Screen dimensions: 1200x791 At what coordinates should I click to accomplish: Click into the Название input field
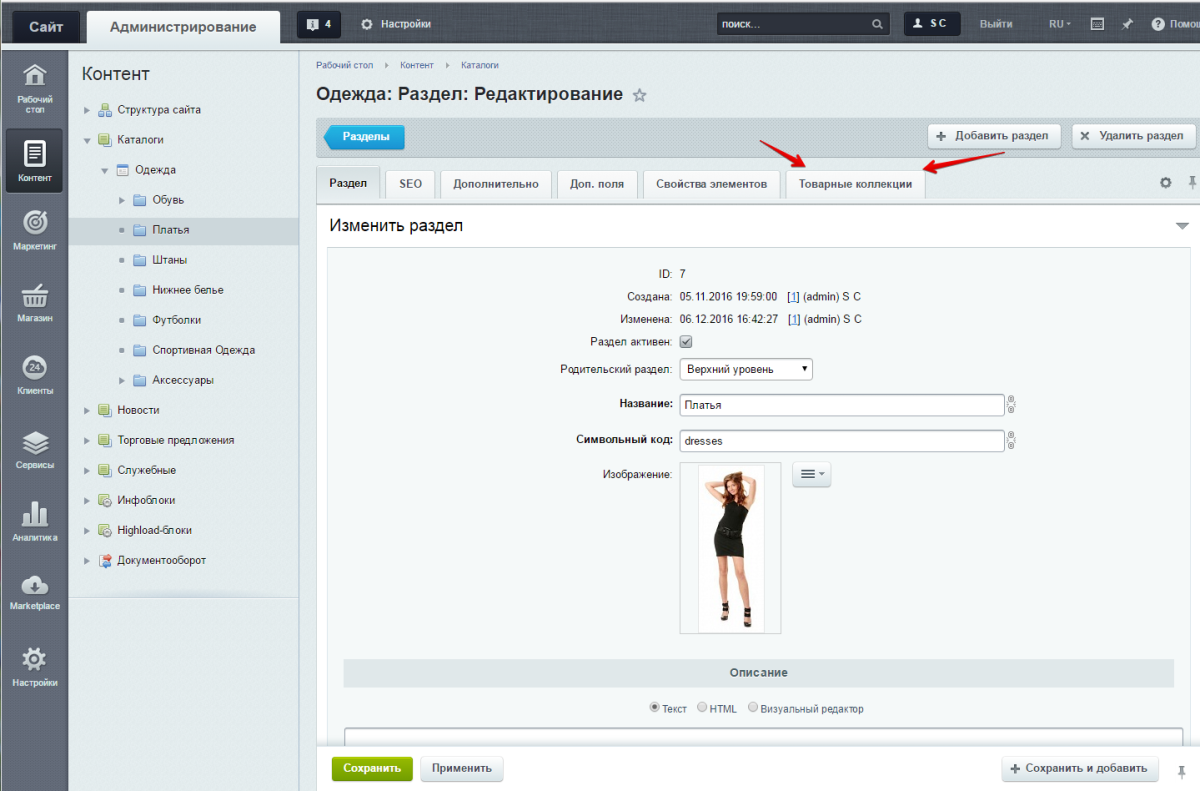[x=841, y=405]
